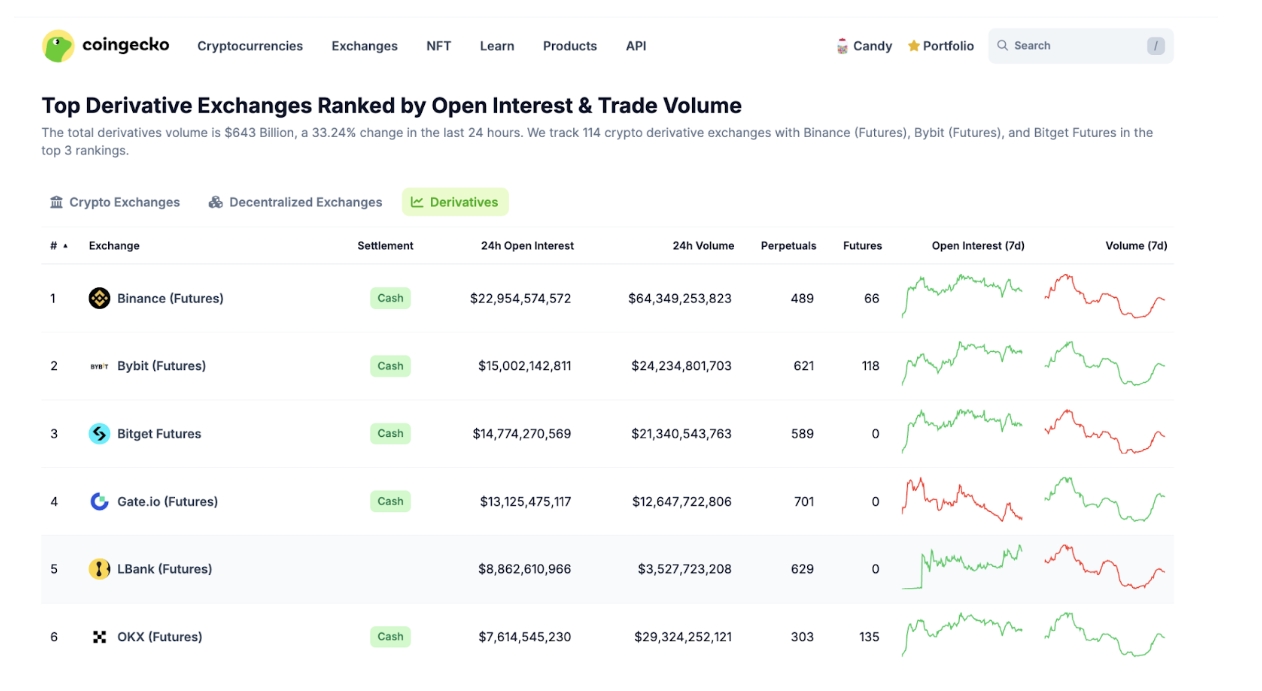1262x691 pixels.
Task: View Binance Open Interest 7d sparkline chart
Action: coord(962,296)
